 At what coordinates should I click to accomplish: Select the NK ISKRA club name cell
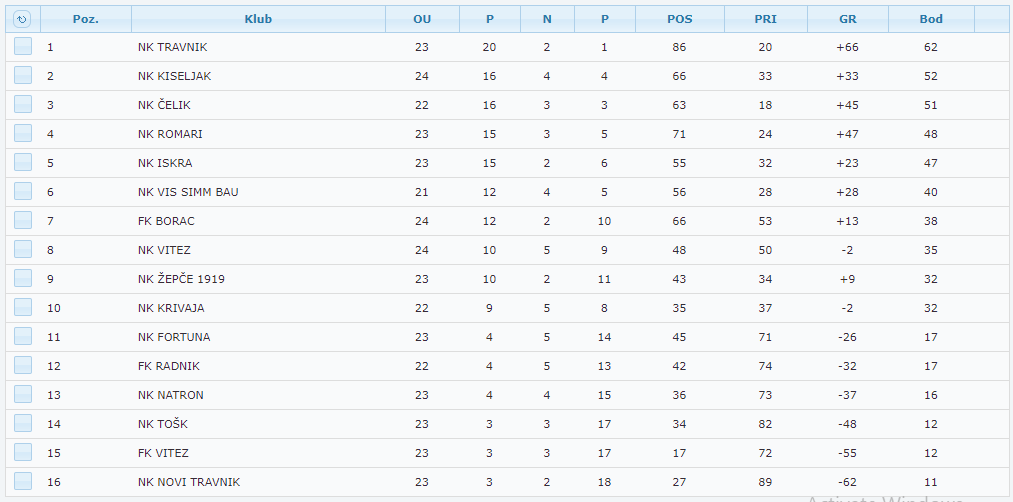click(165, 163)
